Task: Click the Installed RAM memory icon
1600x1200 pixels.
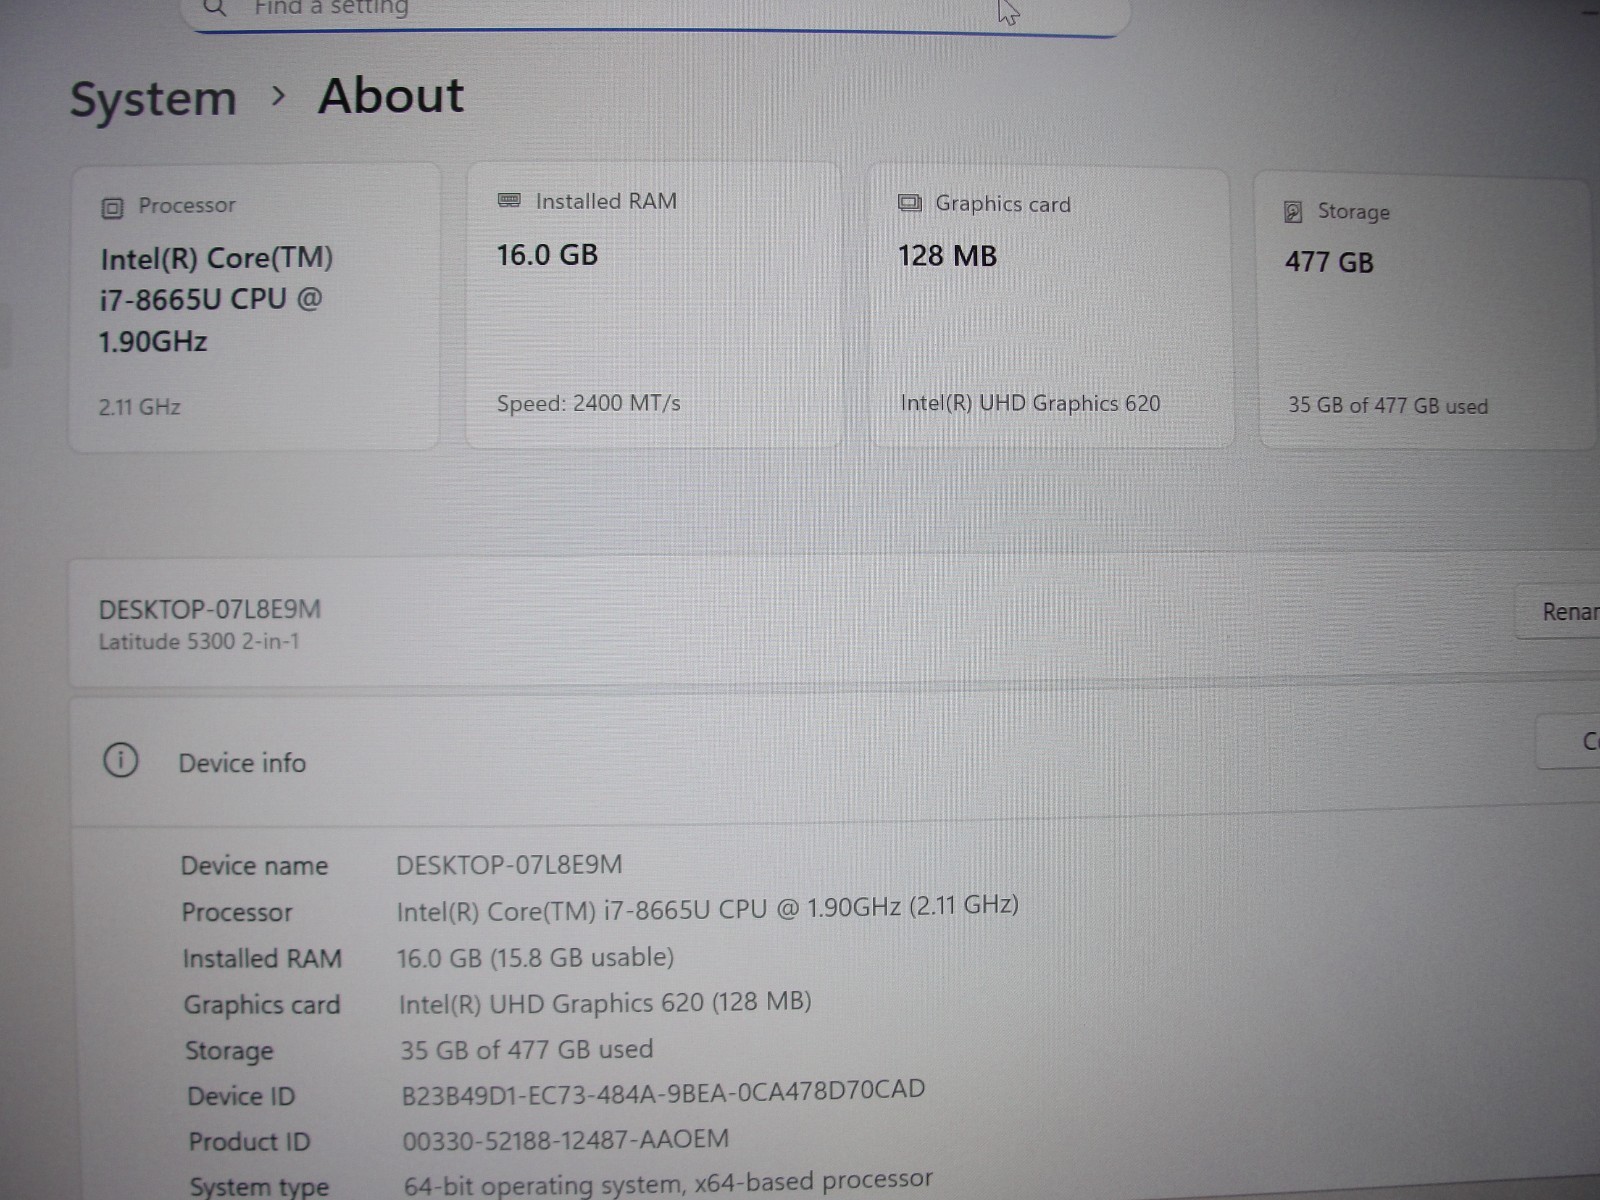Action: [x=509, y=201]
